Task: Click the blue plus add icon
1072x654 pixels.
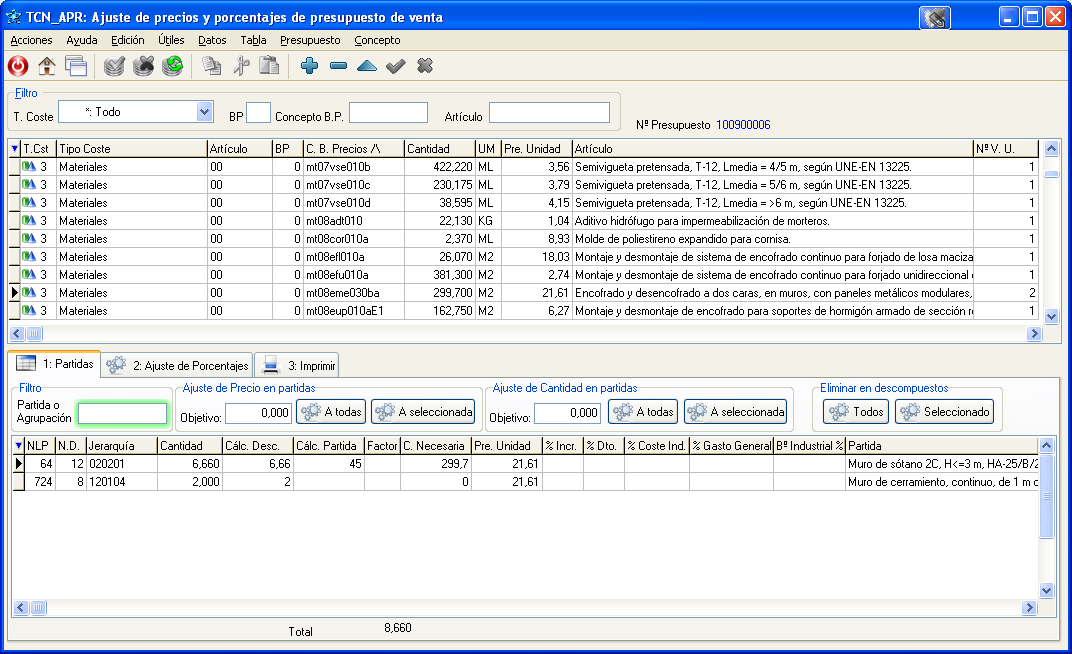Action: pos(309,66)
